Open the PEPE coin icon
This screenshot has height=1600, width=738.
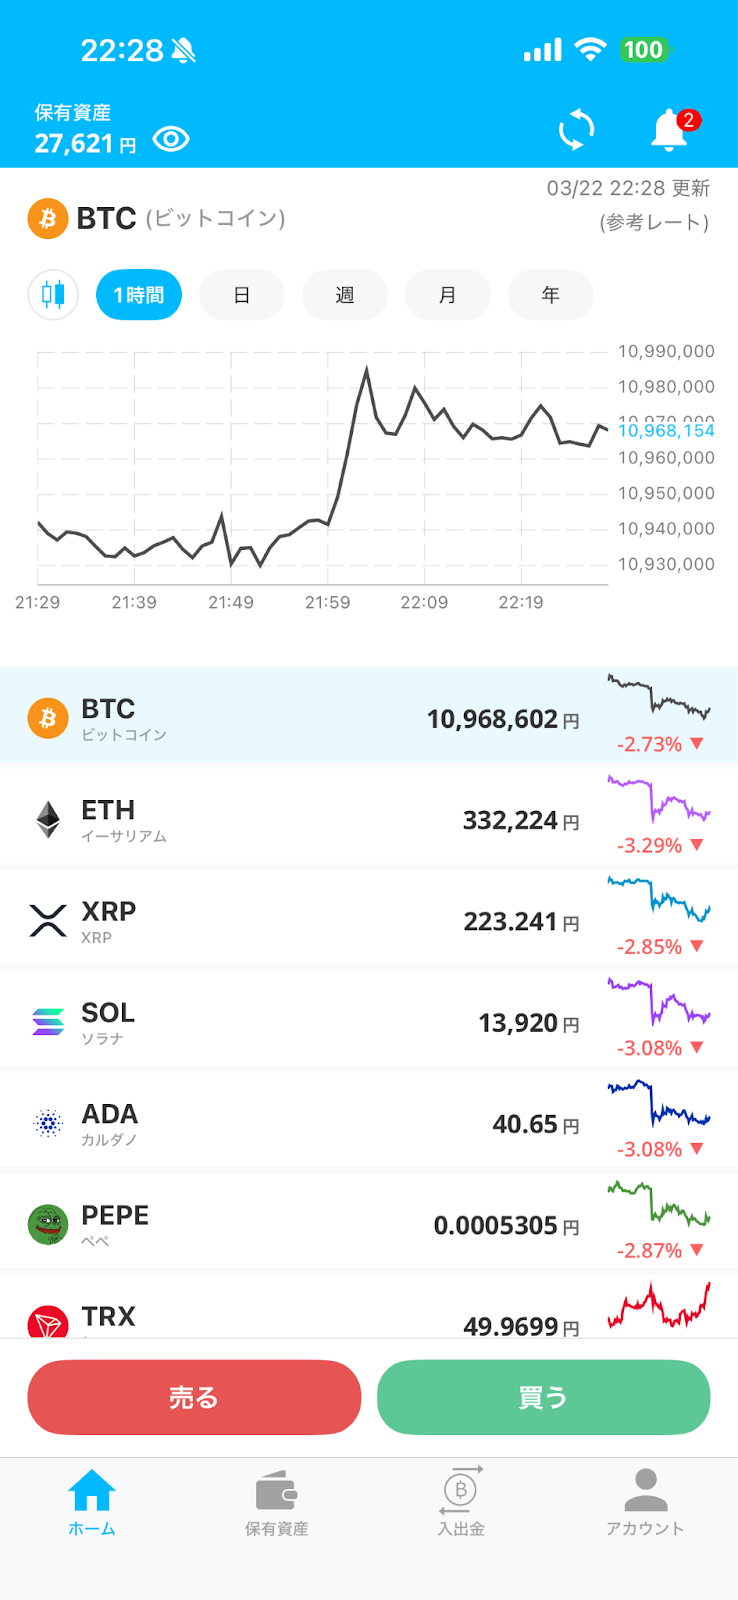point(48,1224)
